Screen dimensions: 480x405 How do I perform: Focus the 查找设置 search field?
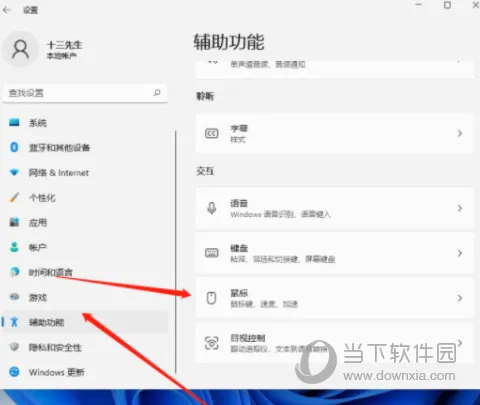point(85,93)
